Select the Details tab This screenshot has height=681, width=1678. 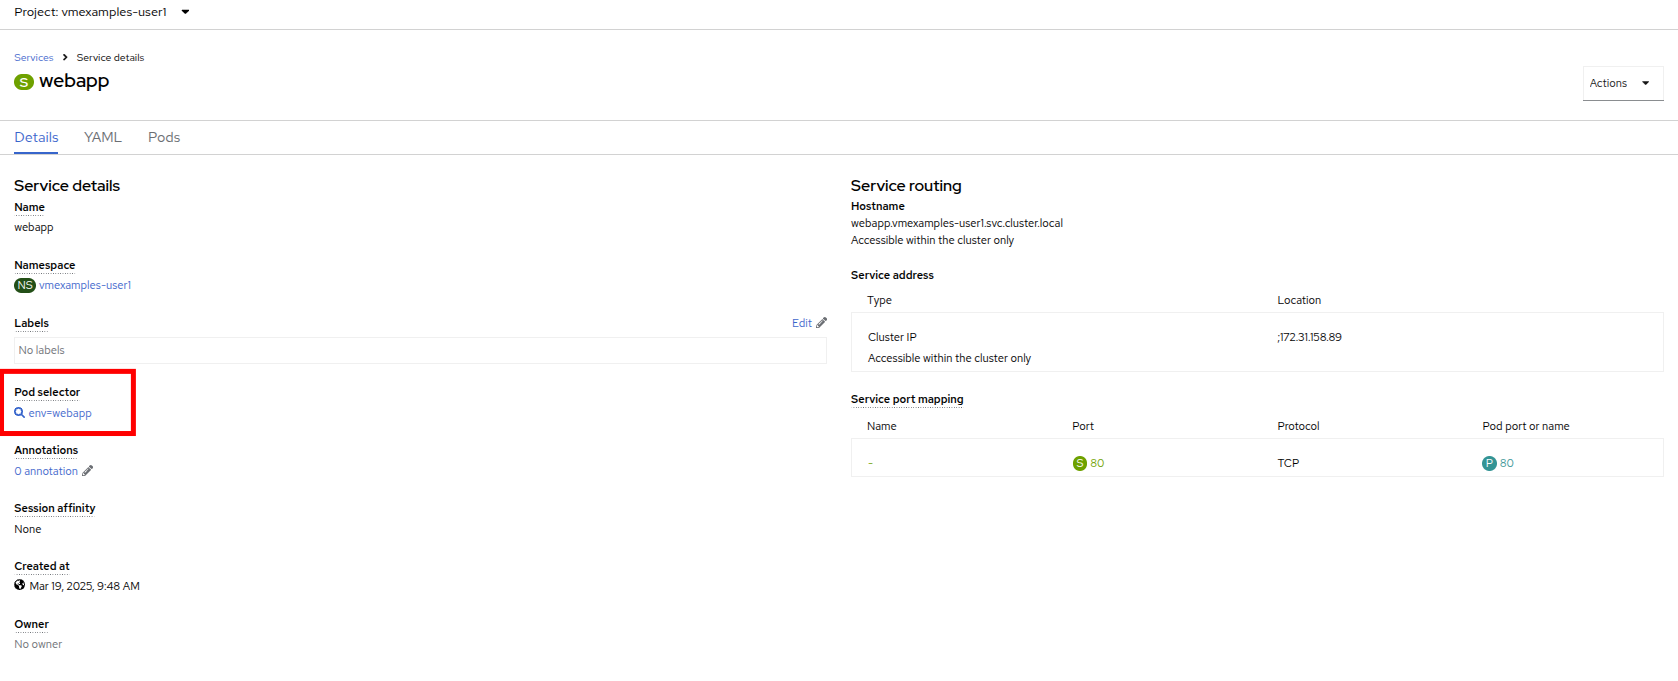pos(36,137)
